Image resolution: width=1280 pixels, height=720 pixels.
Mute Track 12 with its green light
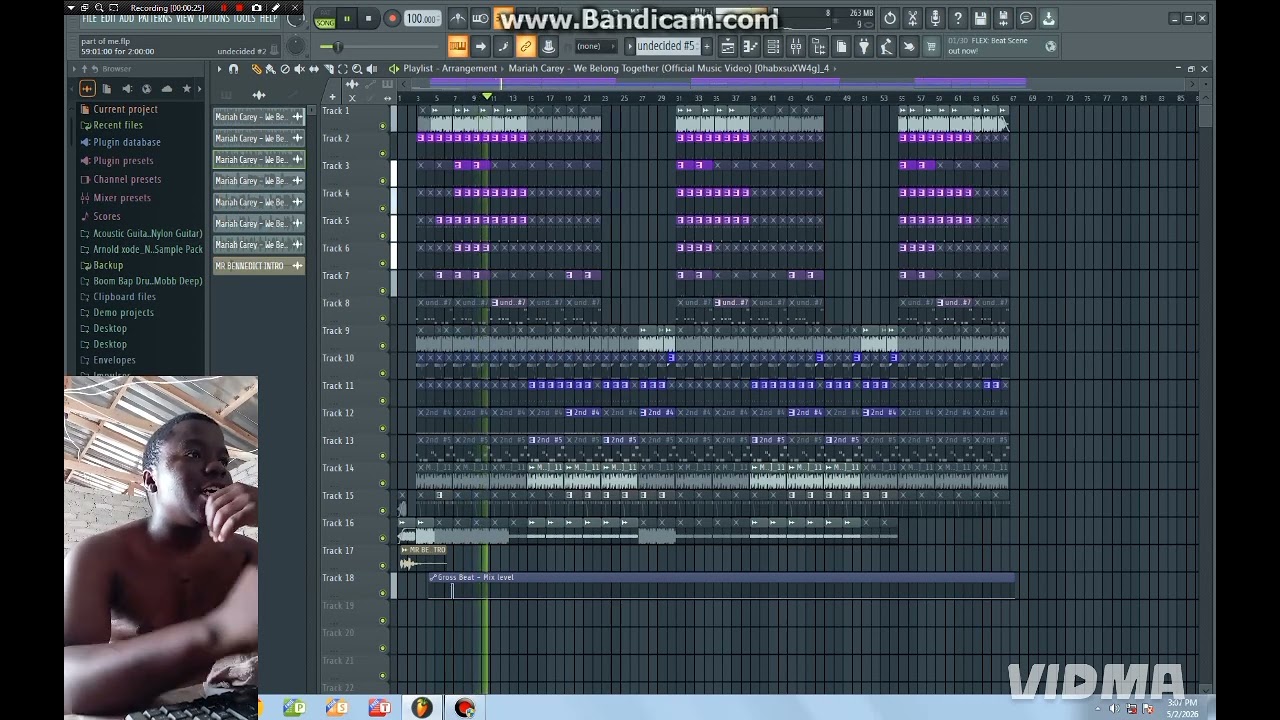[382, 428]
